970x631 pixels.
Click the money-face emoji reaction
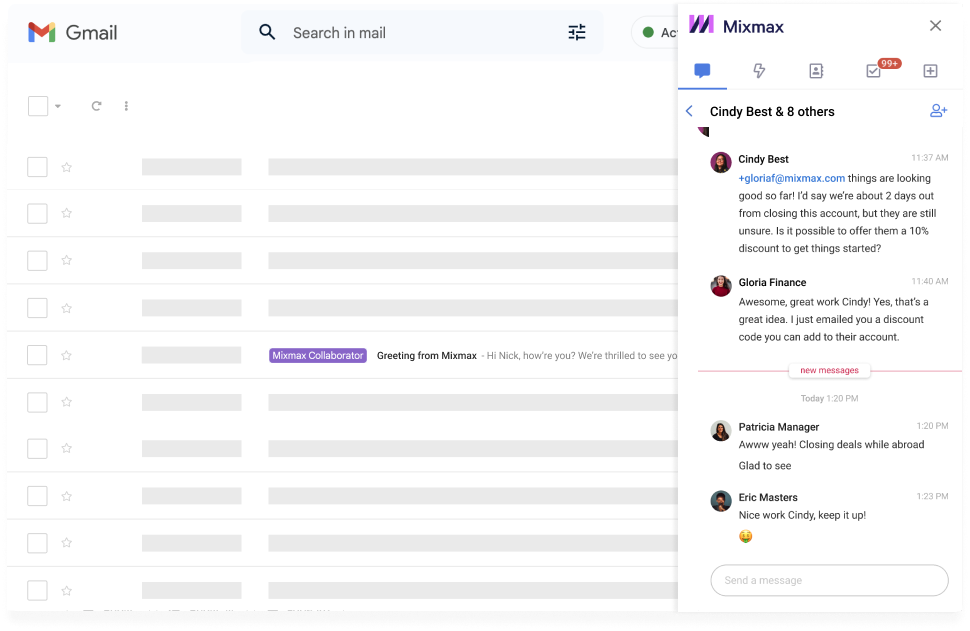pos(745,536)
